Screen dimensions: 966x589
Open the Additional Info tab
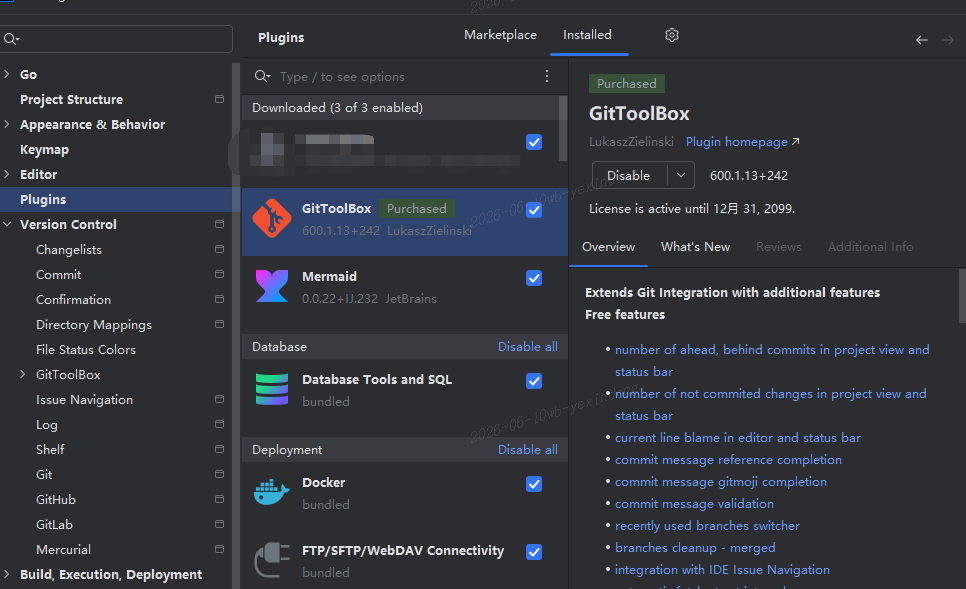pos(871,247)
